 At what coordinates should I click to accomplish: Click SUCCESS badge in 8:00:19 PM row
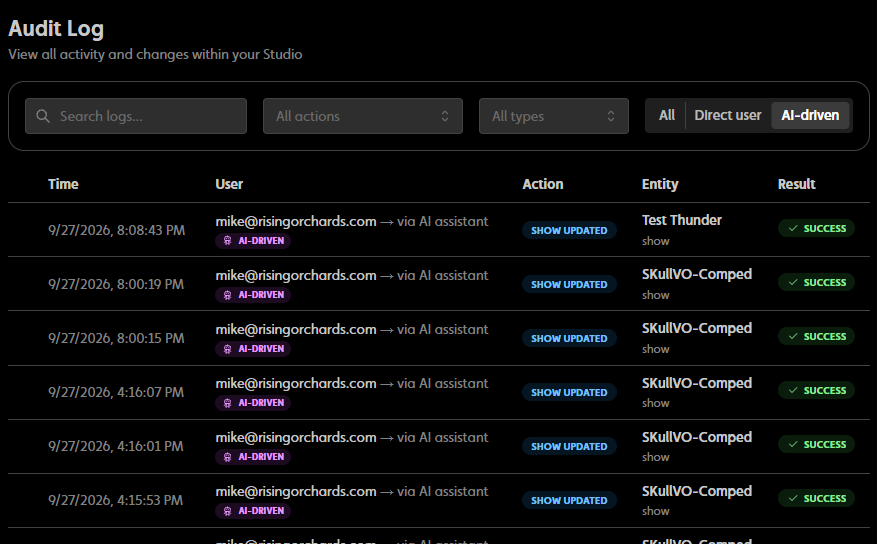point(816,282)
